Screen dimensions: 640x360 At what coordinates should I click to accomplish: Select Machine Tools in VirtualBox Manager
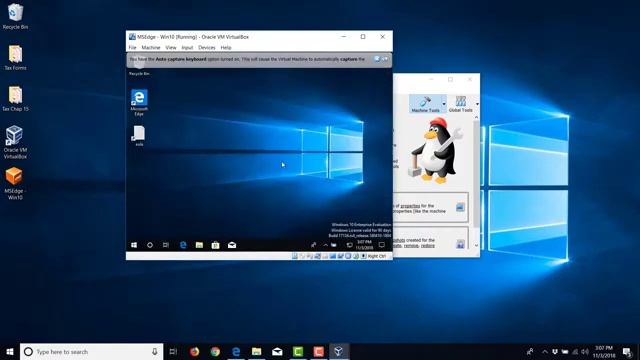(425, 104)
